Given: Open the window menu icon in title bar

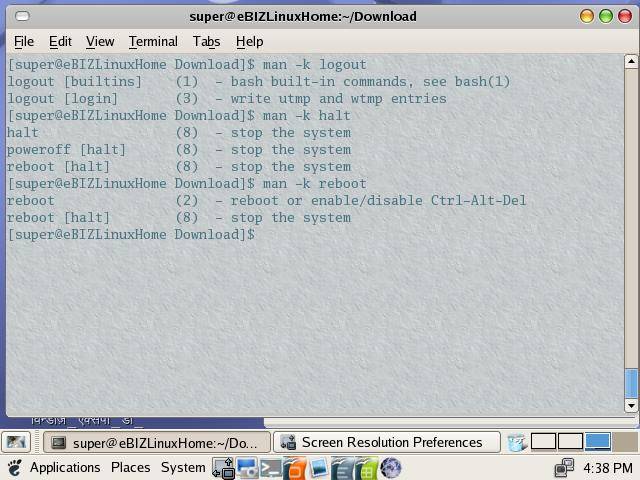Looking at the screenshot, I should click(22, 16).
